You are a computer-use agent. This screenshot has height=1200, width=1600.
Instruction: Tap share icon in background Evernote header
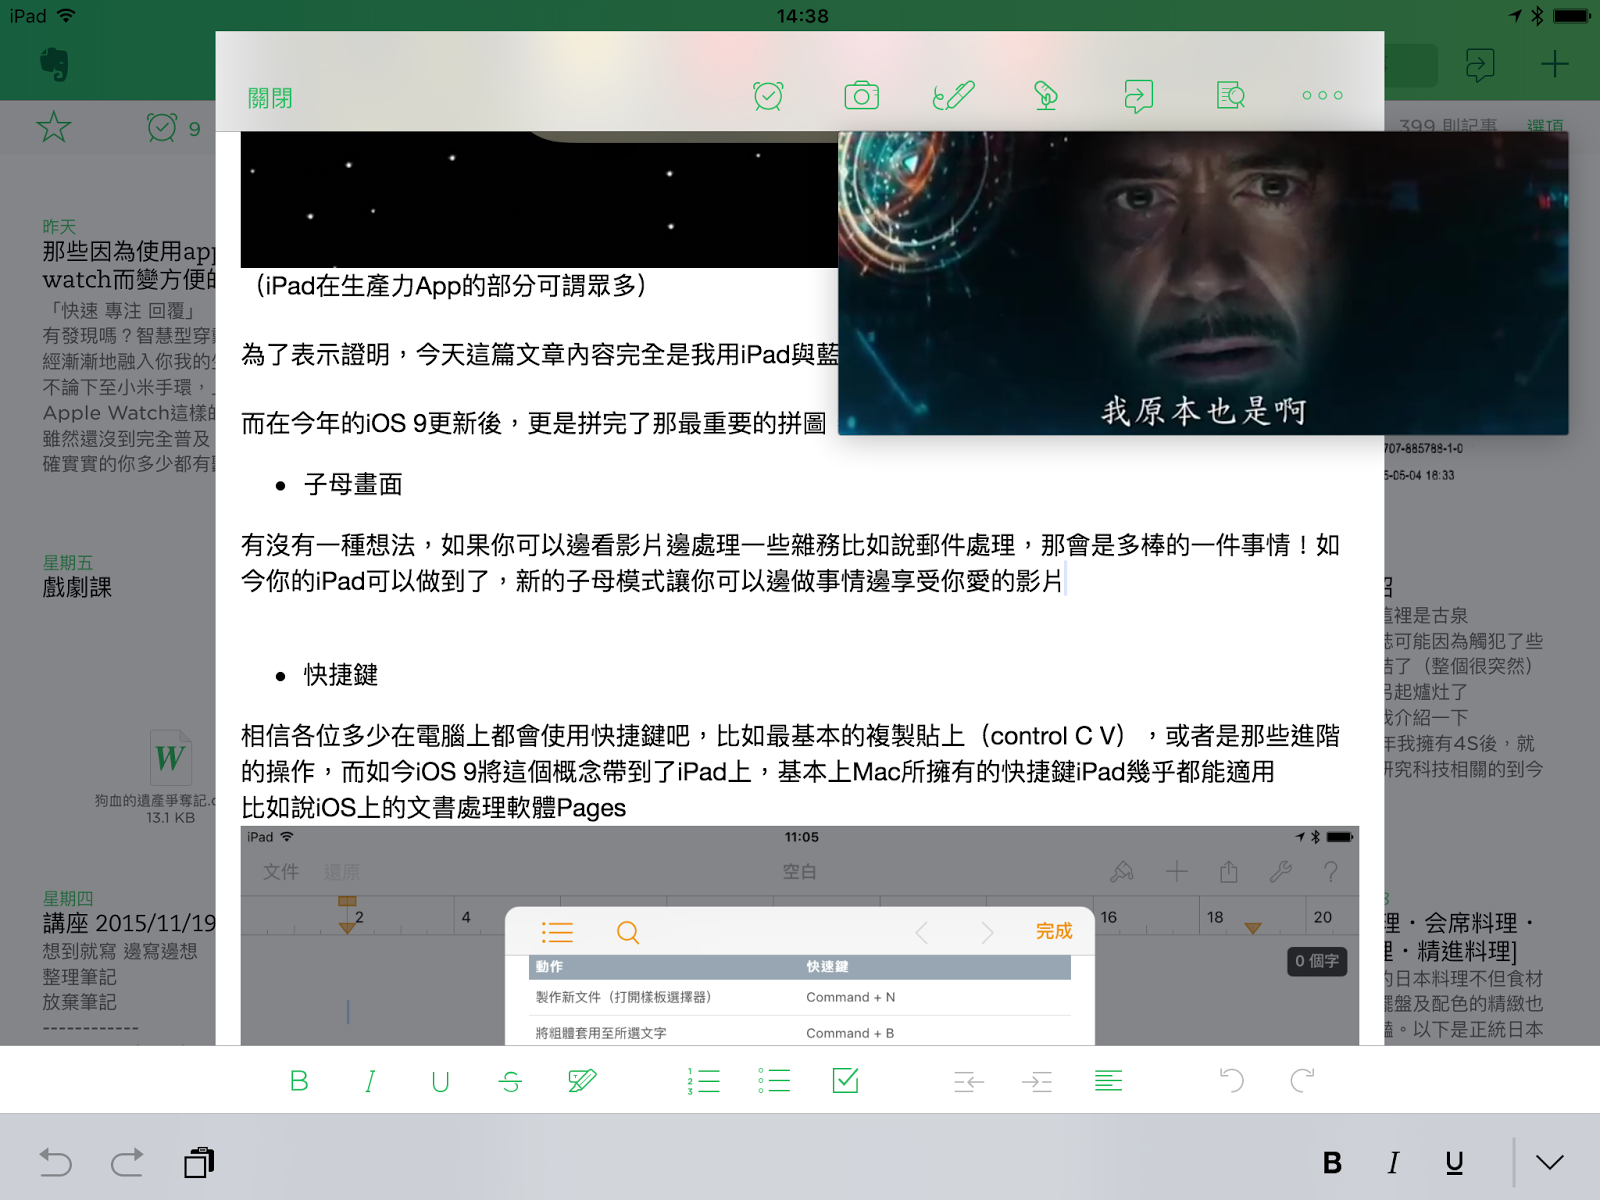[x=1480, y=65]
